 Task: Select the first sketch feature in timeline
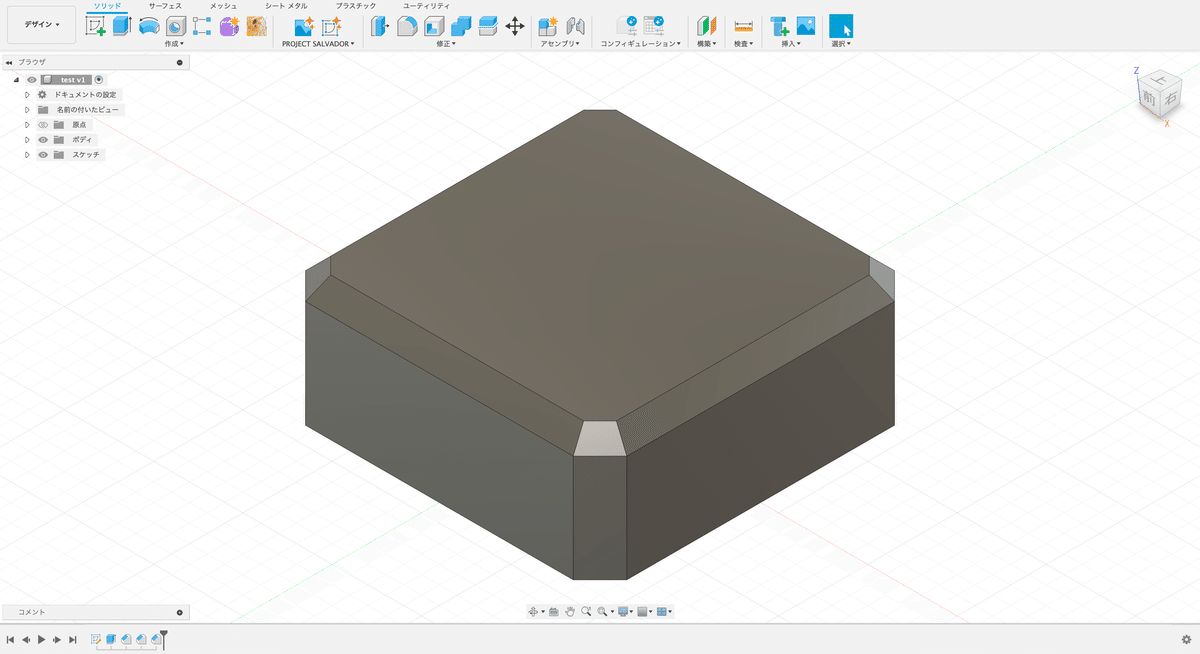96,638
